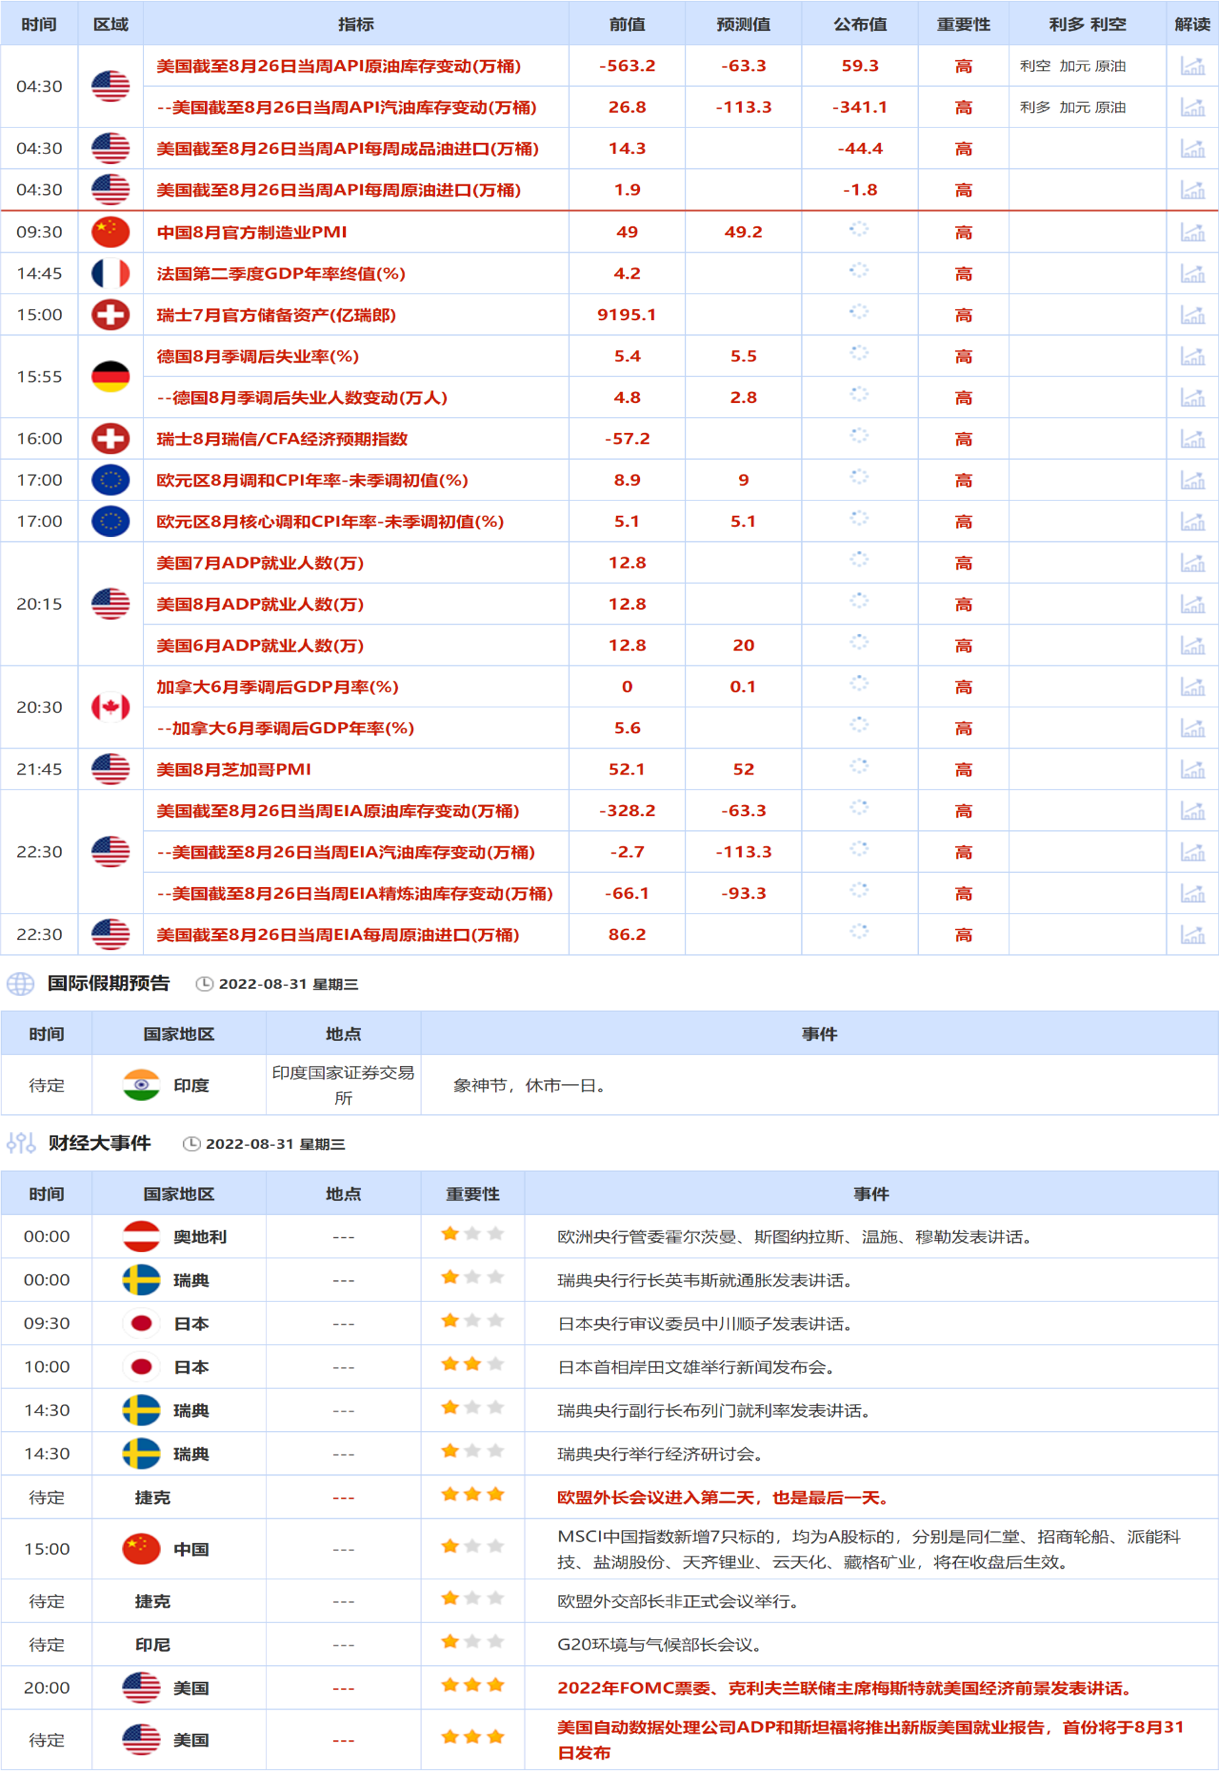
Task: Open chart icon for 欧元区8月调和CPI年率
Action: (1192, 480)
